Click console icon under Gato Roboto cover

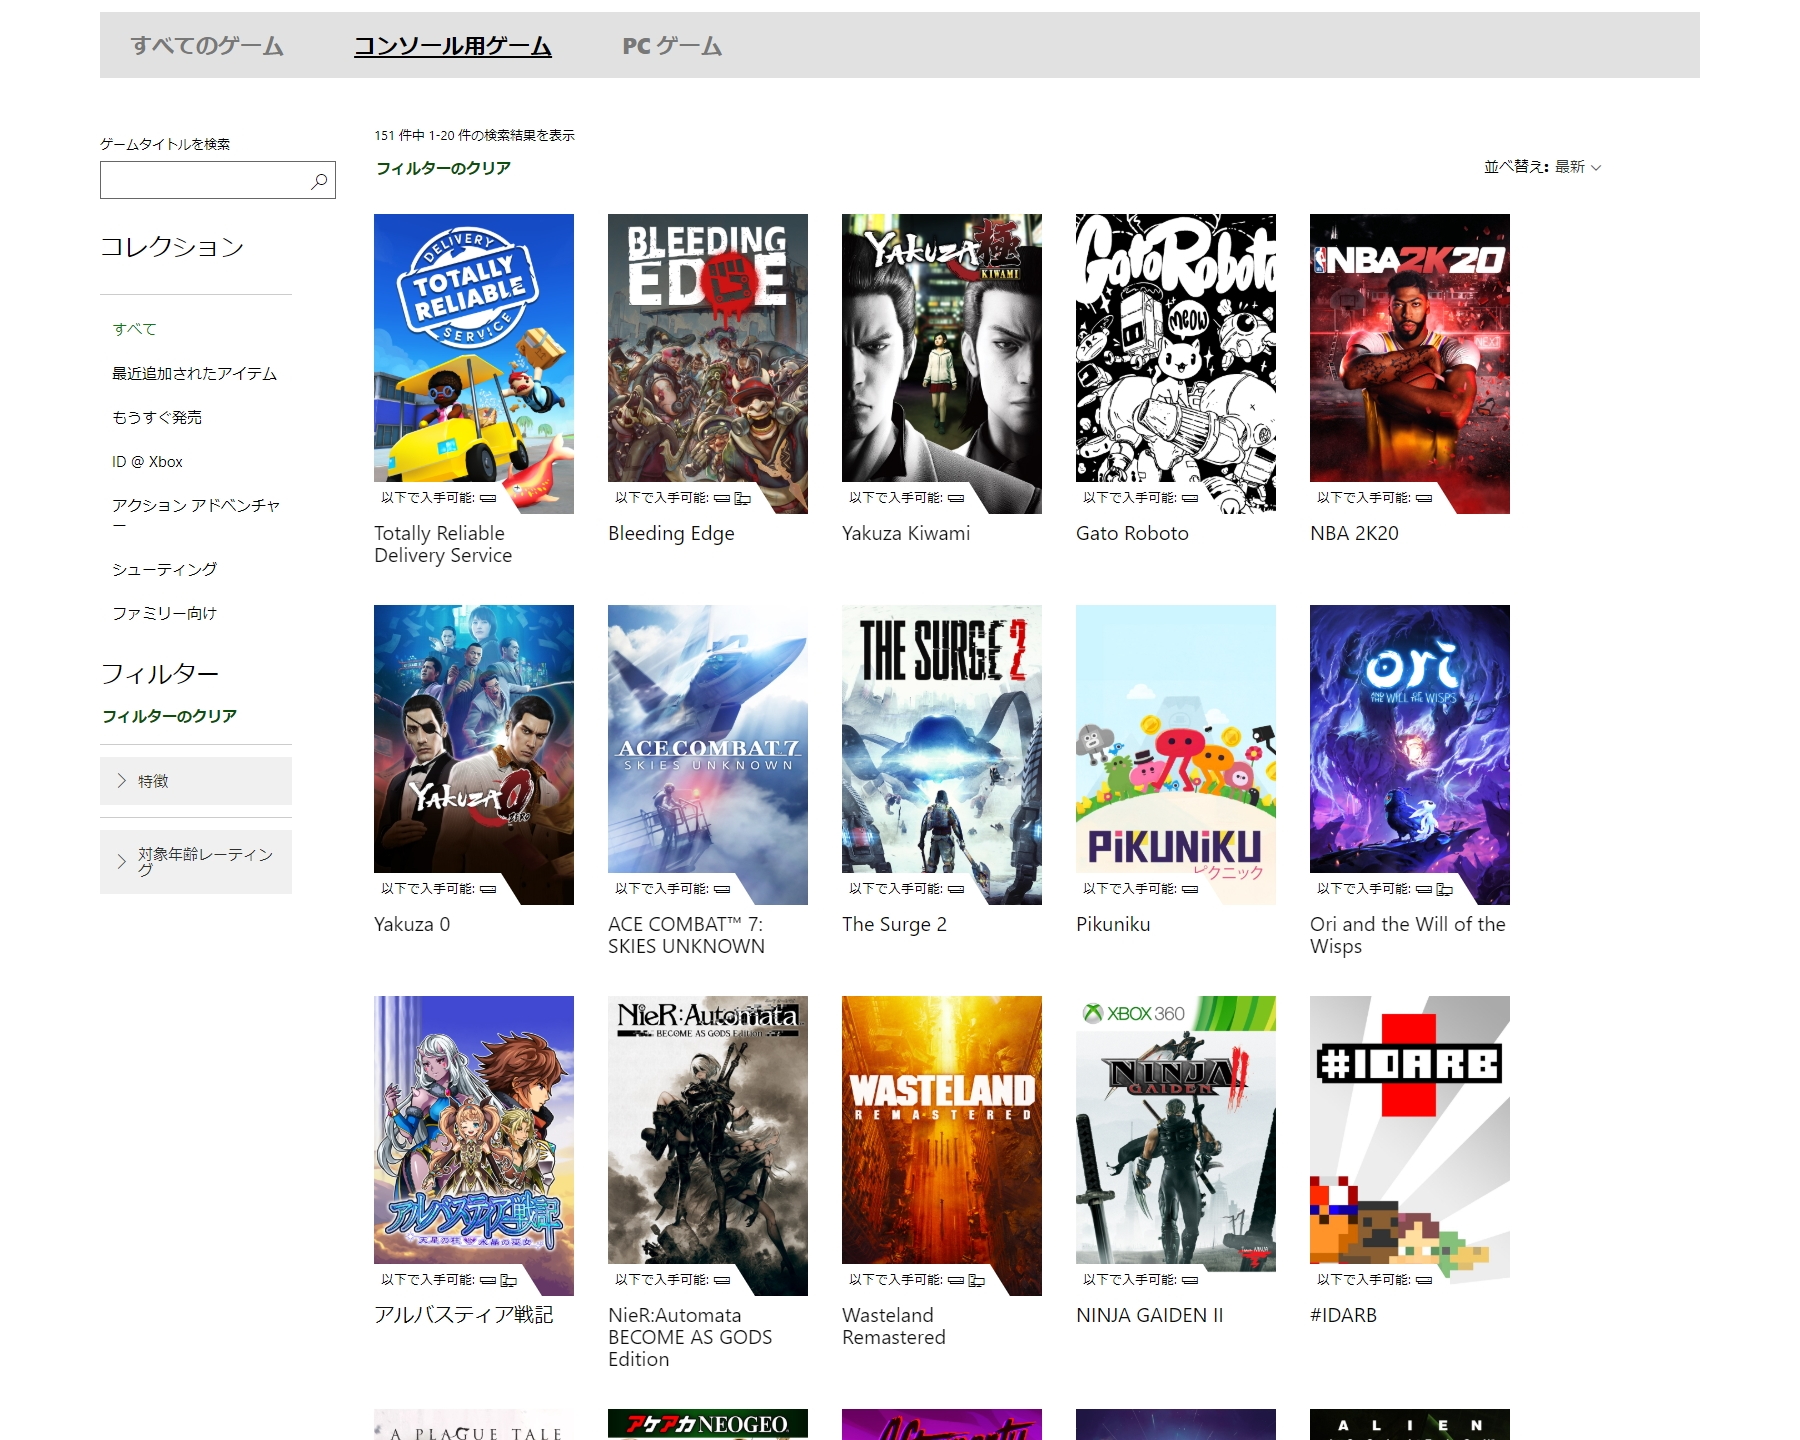[1190, 498]
